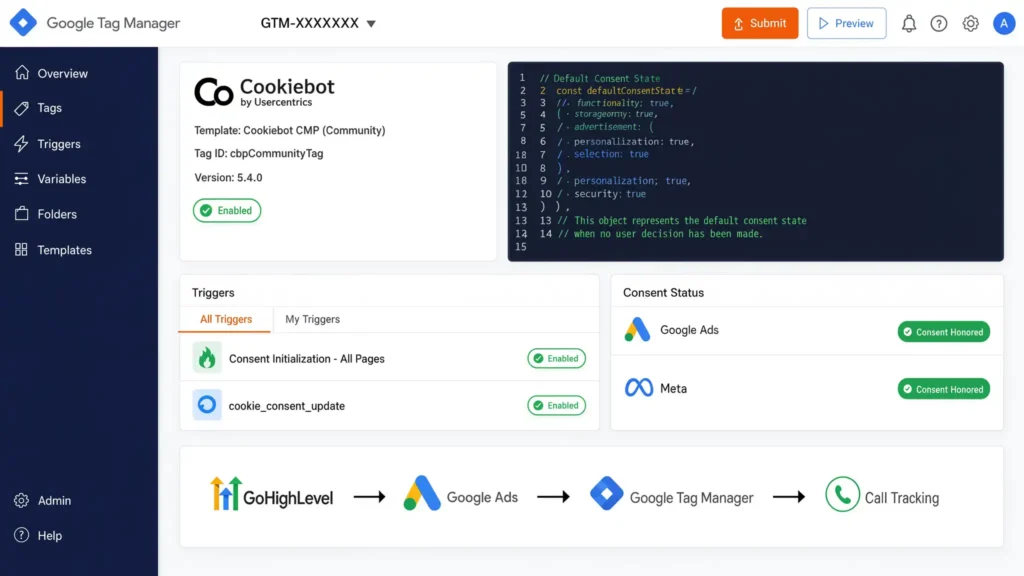Open Templates in the sidebar
Screen dimensions: 1024x576
pos(79,250)
